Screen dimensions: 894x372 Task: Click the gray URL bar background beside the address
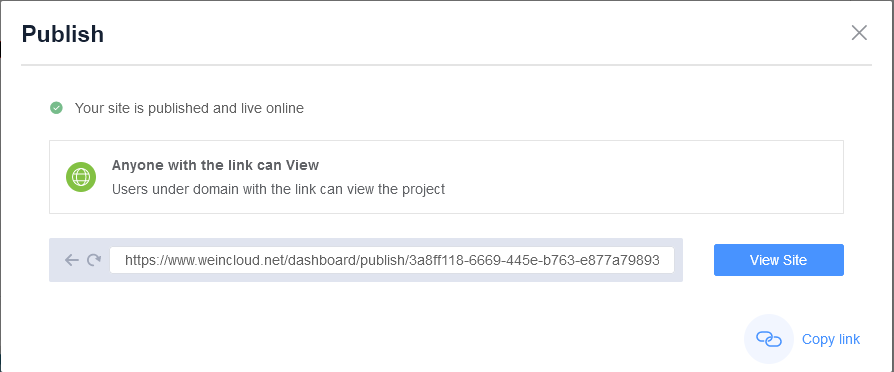pyautogui.click(x=678, y=260)
